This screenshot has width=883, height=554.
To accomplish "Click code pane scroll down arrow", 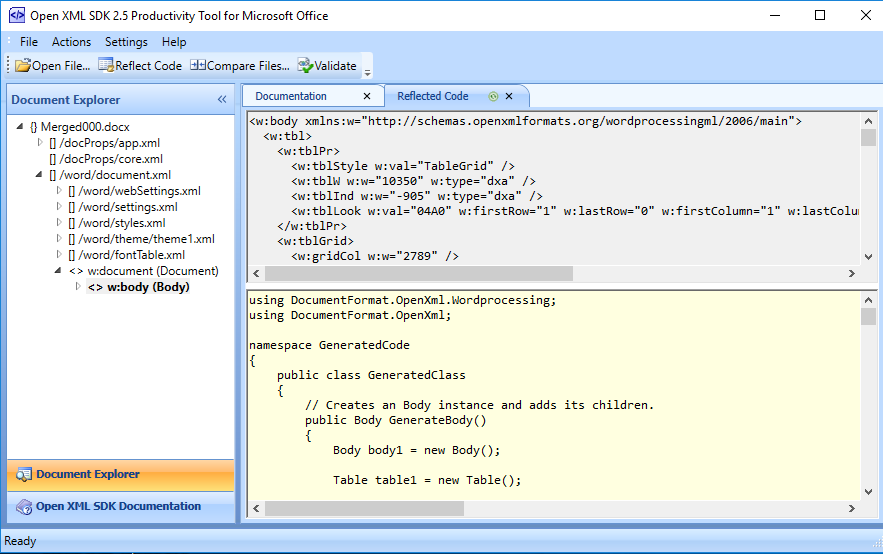I will [x=868, y=492].
